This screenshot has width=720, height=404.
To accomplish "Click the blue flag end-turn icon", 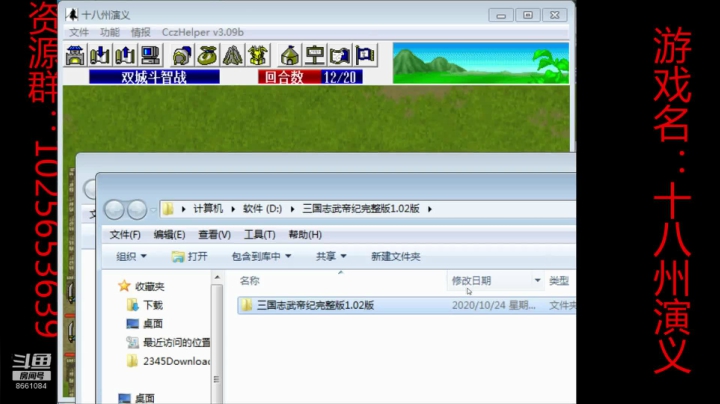I will pos(365,55).
